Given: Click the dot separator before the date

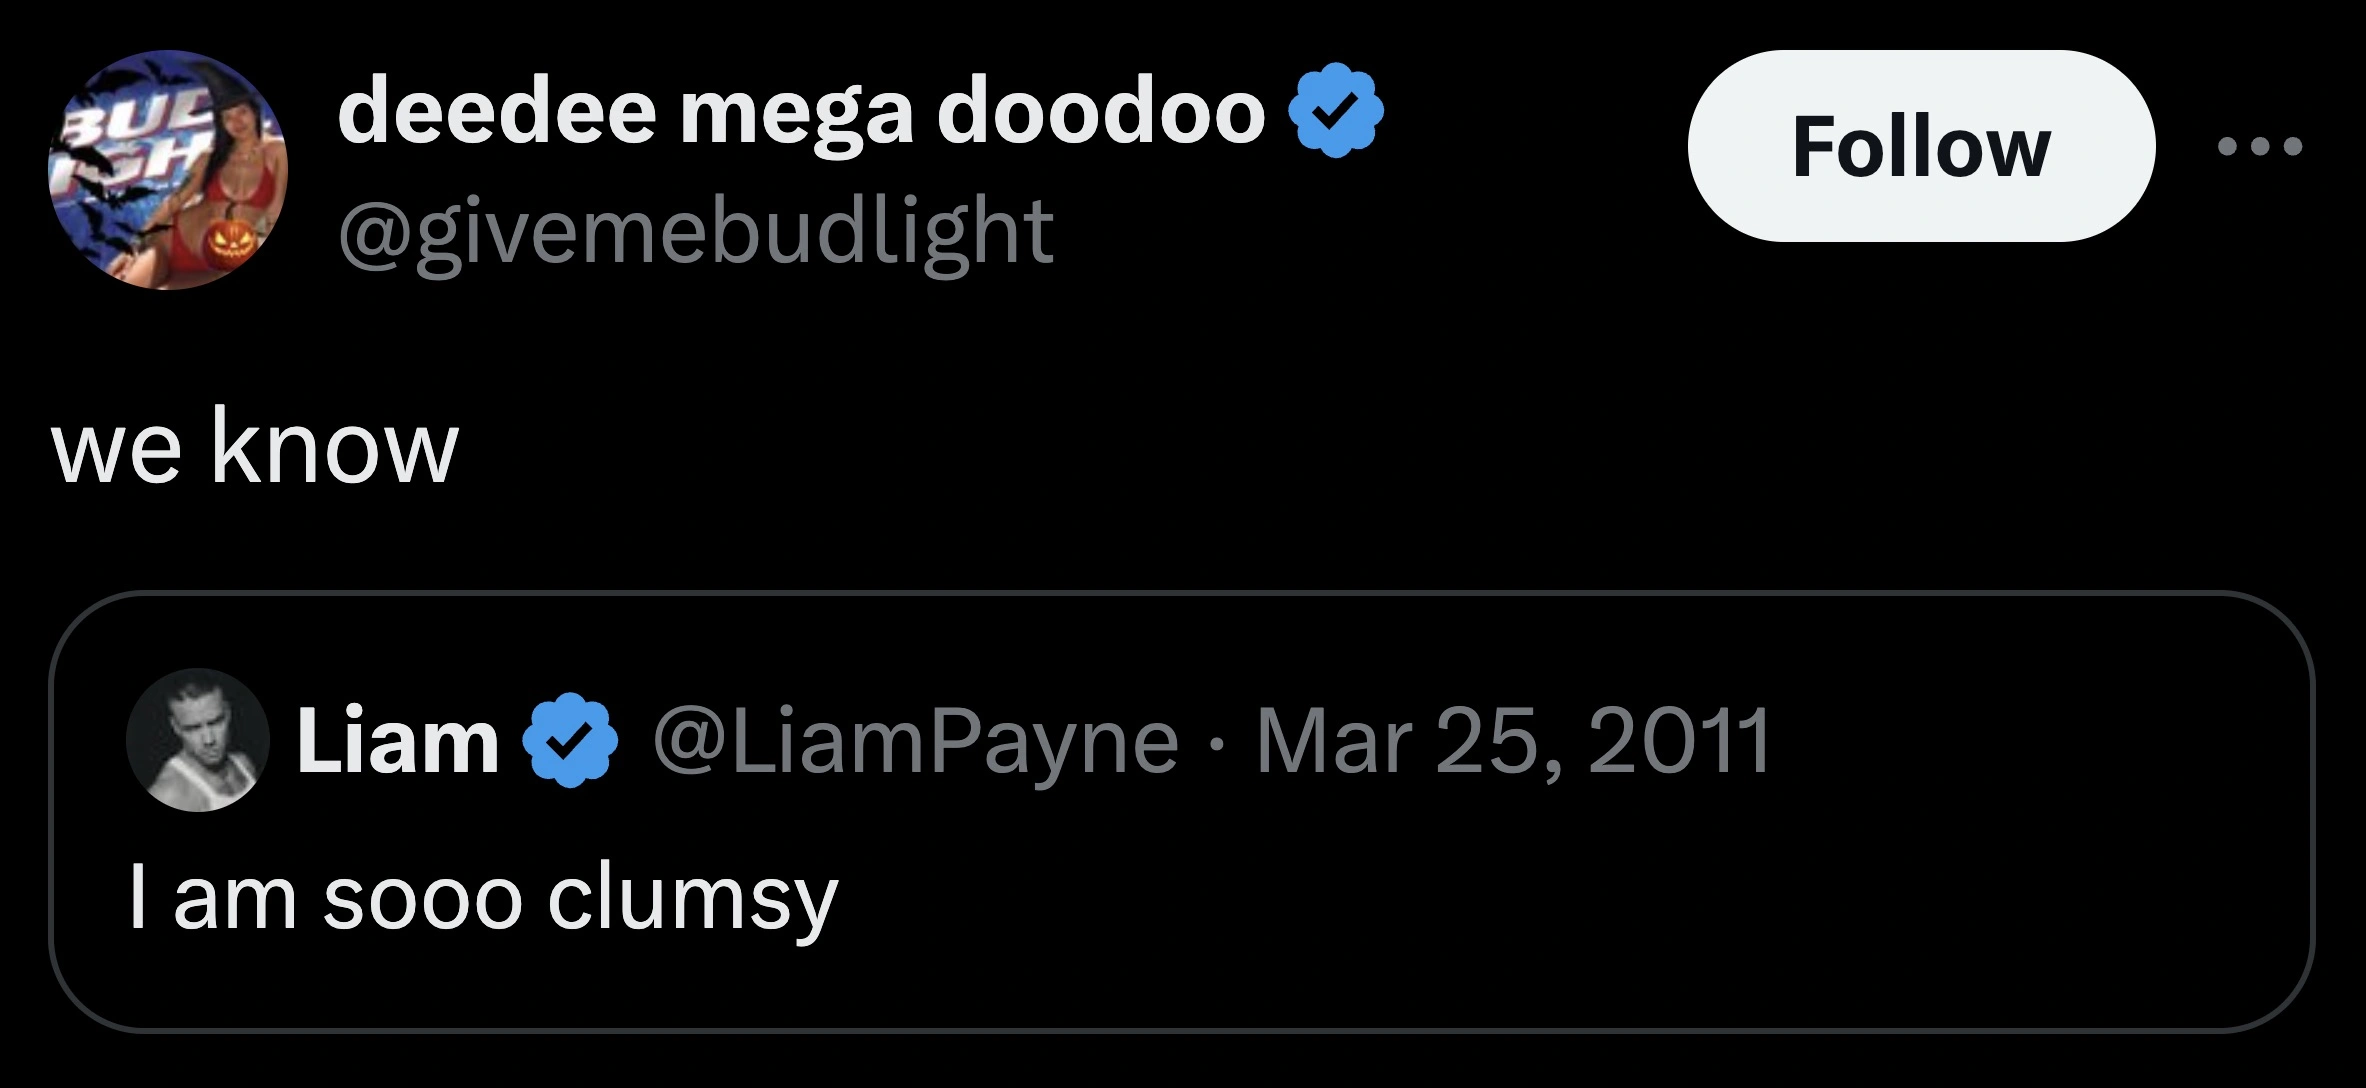Looking at the screenshot, I should point(1217,743).
